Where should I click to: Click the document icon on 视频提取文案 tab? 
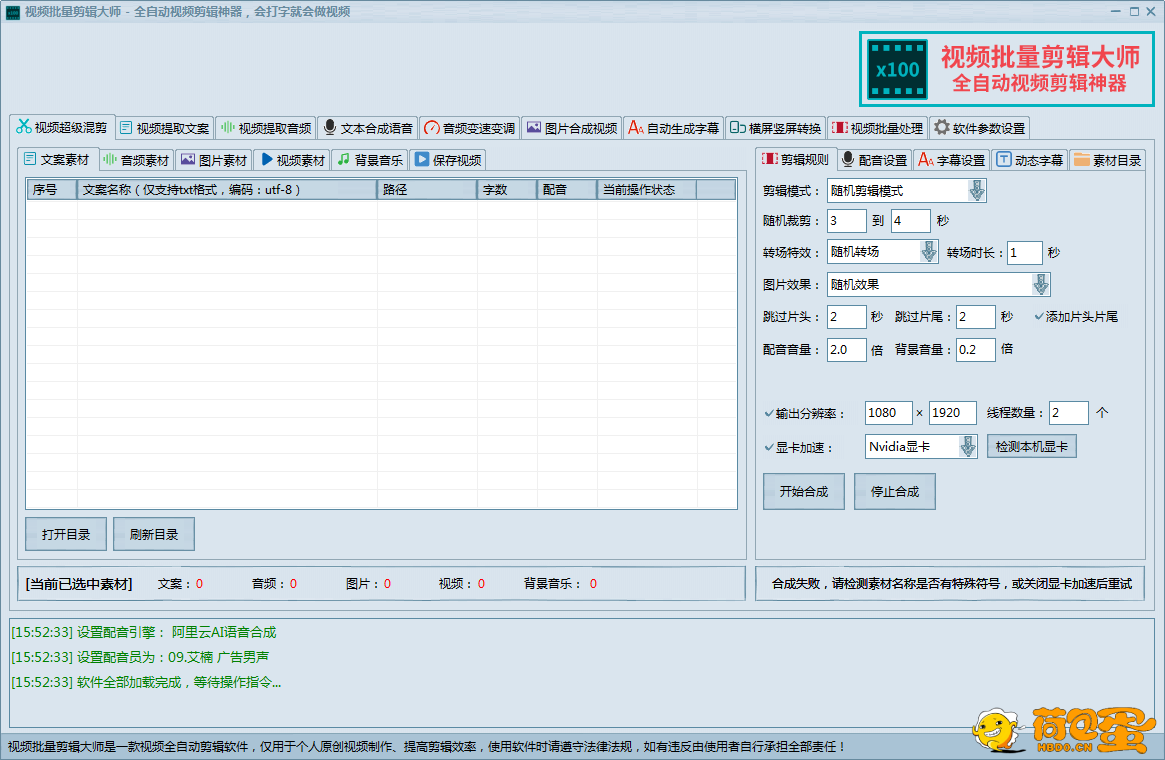pos(126,128)
